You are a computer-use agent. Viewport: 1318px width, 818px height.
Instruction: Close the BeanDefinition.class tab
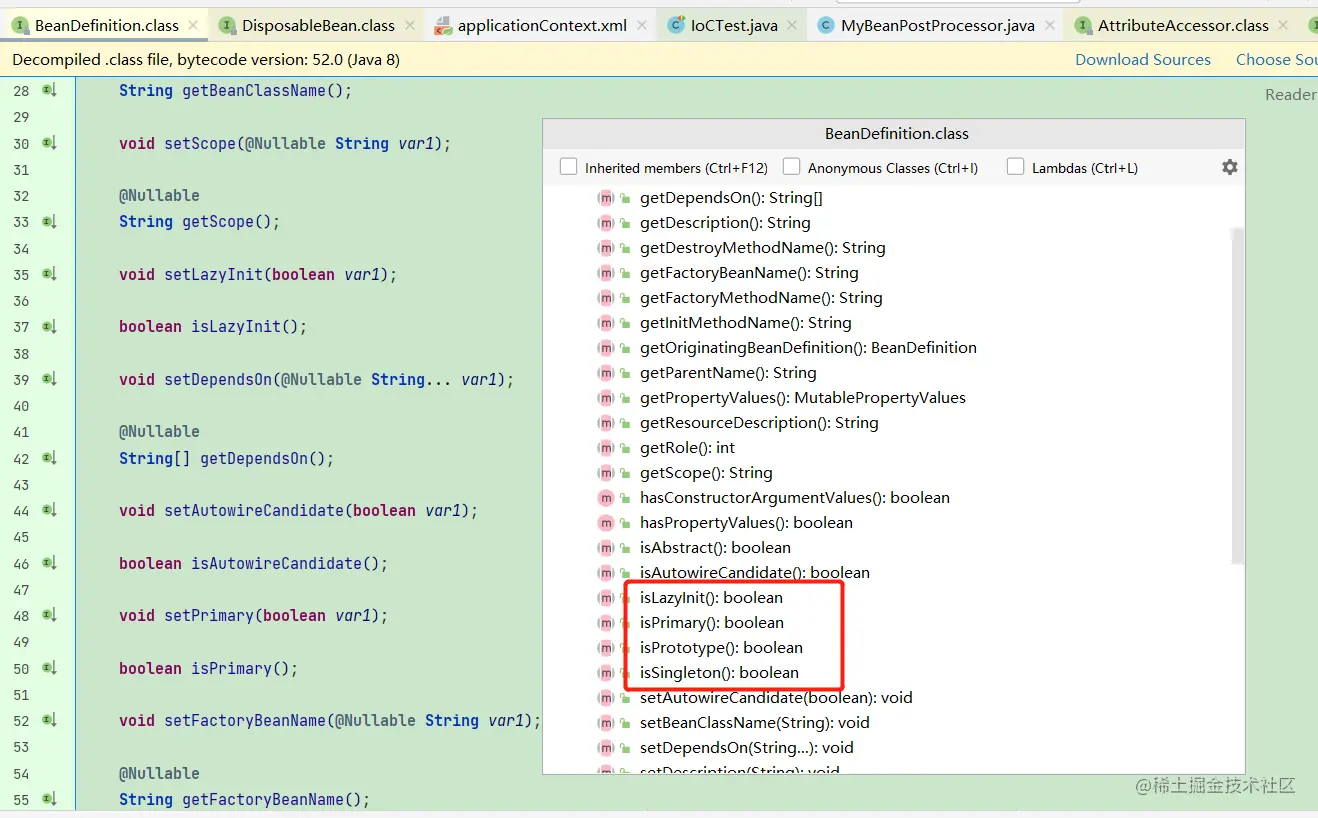click(194, 25)
